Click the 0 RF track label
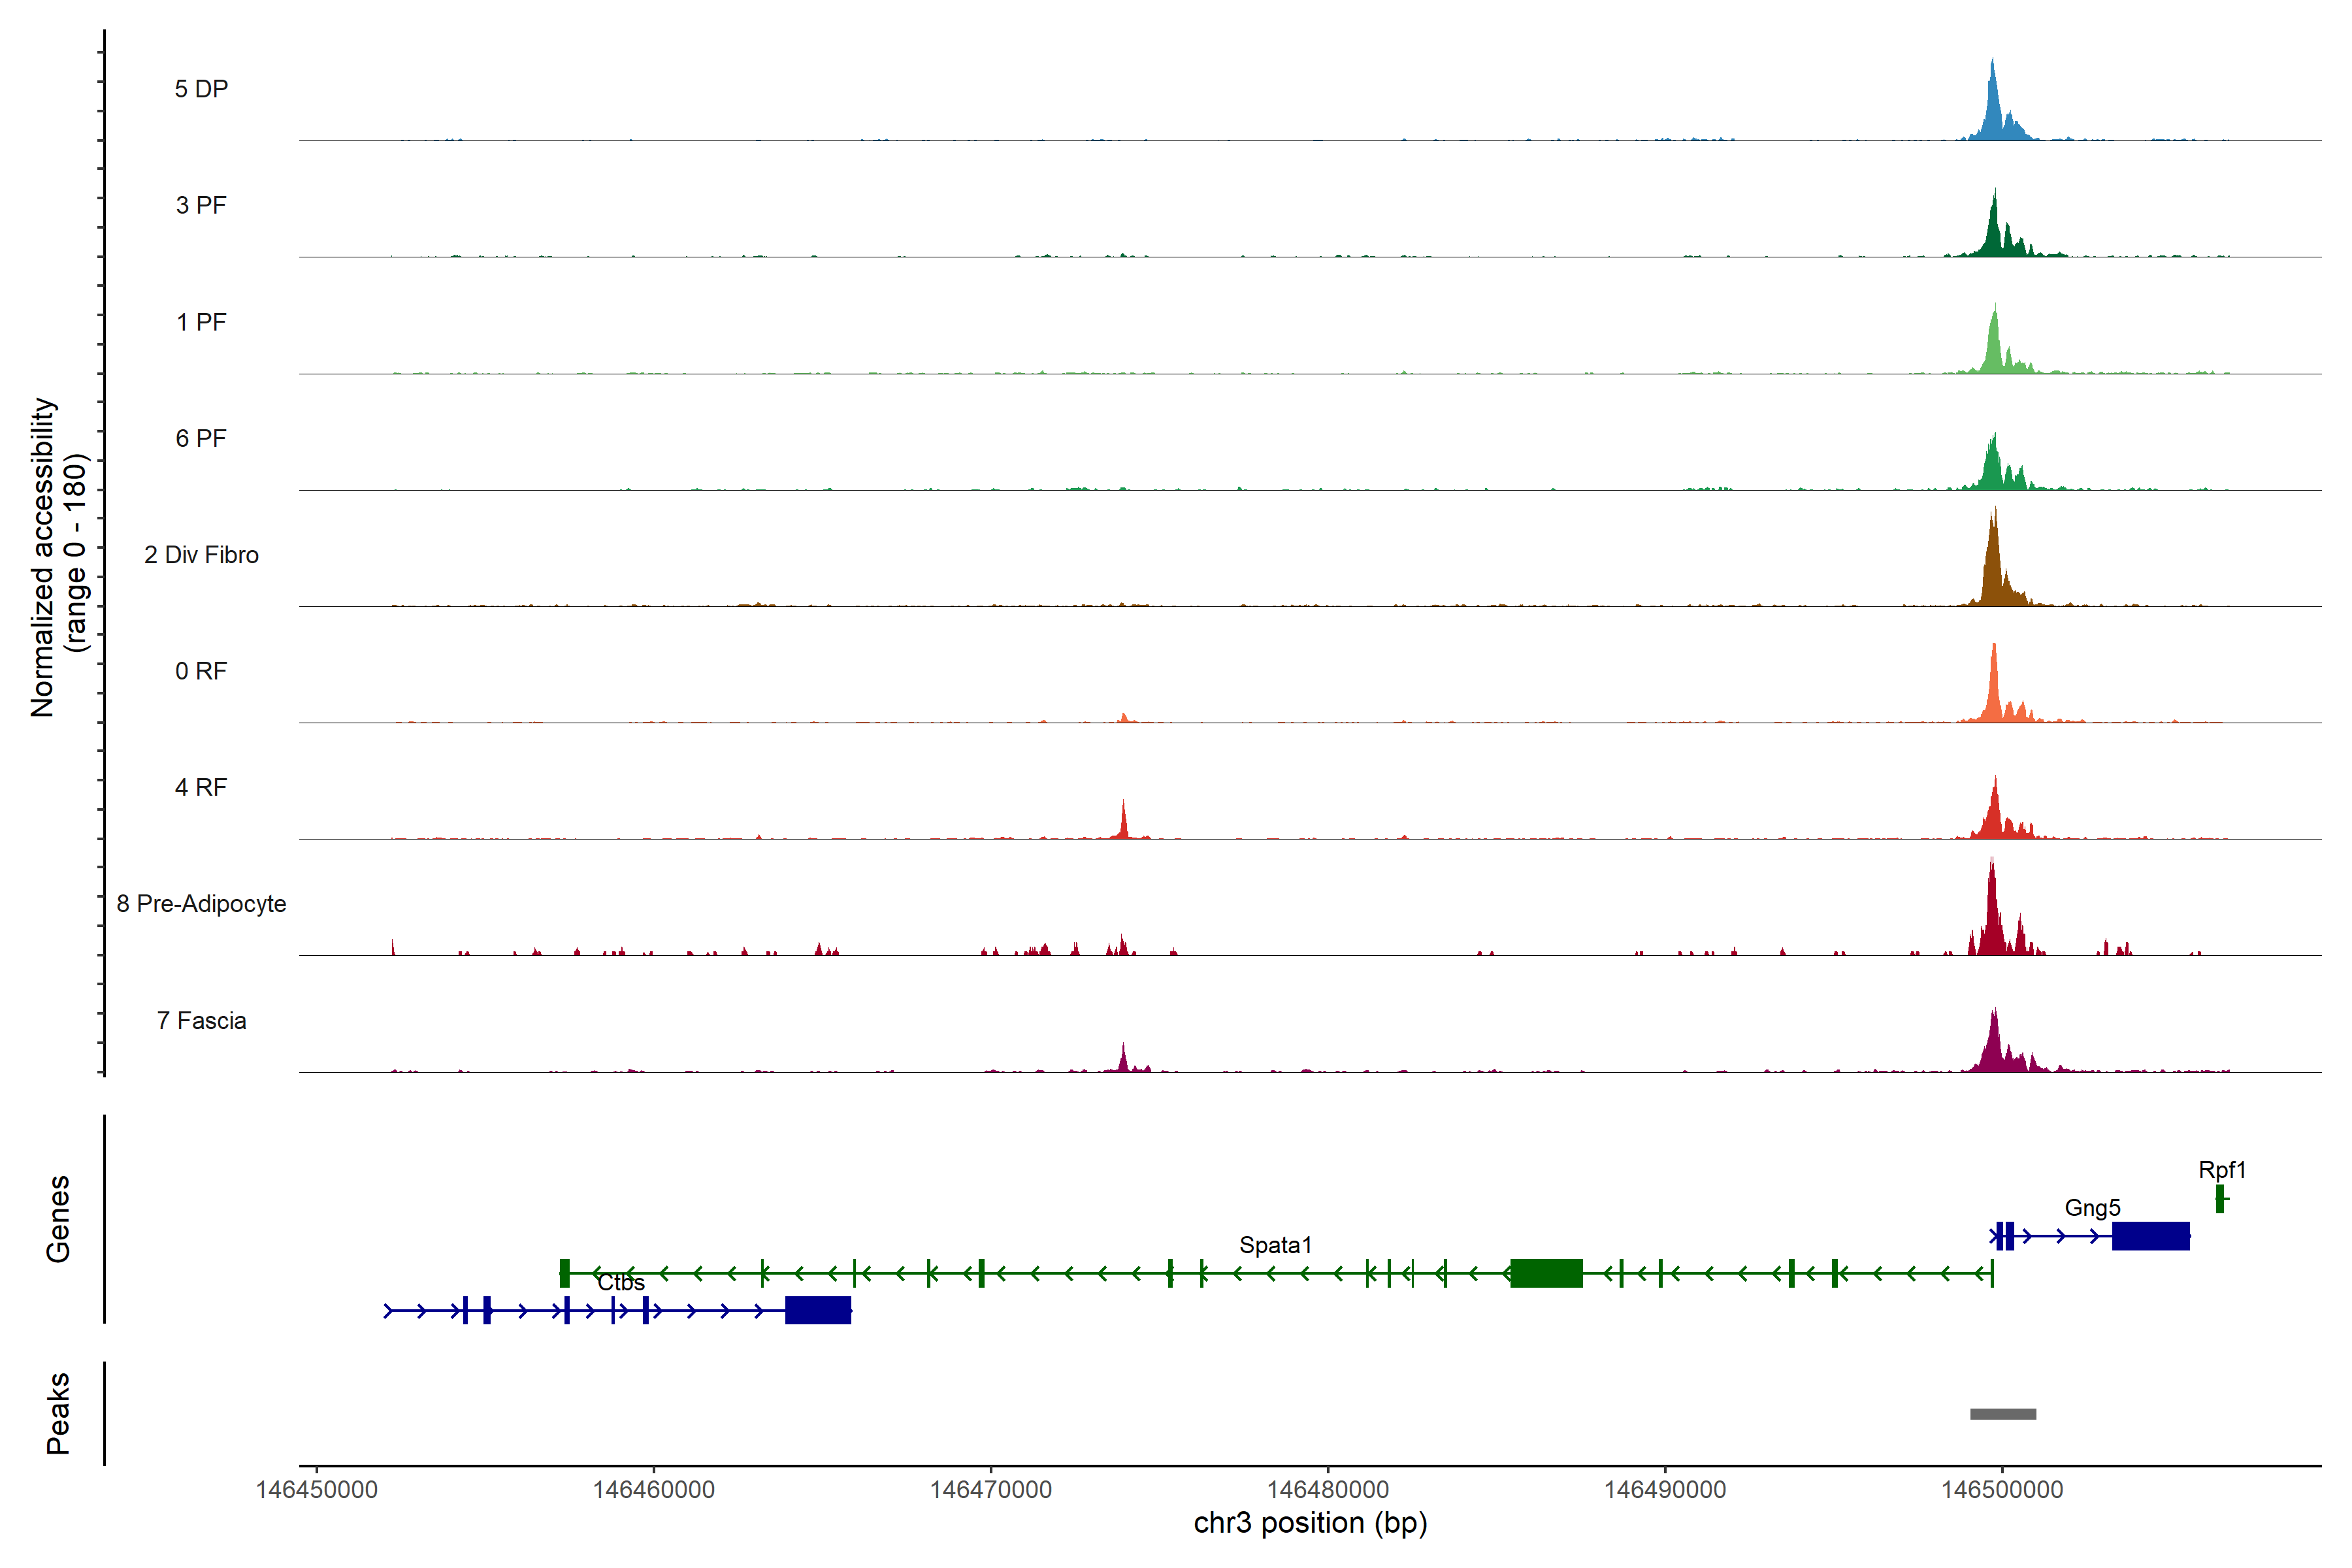 point(201,671)
